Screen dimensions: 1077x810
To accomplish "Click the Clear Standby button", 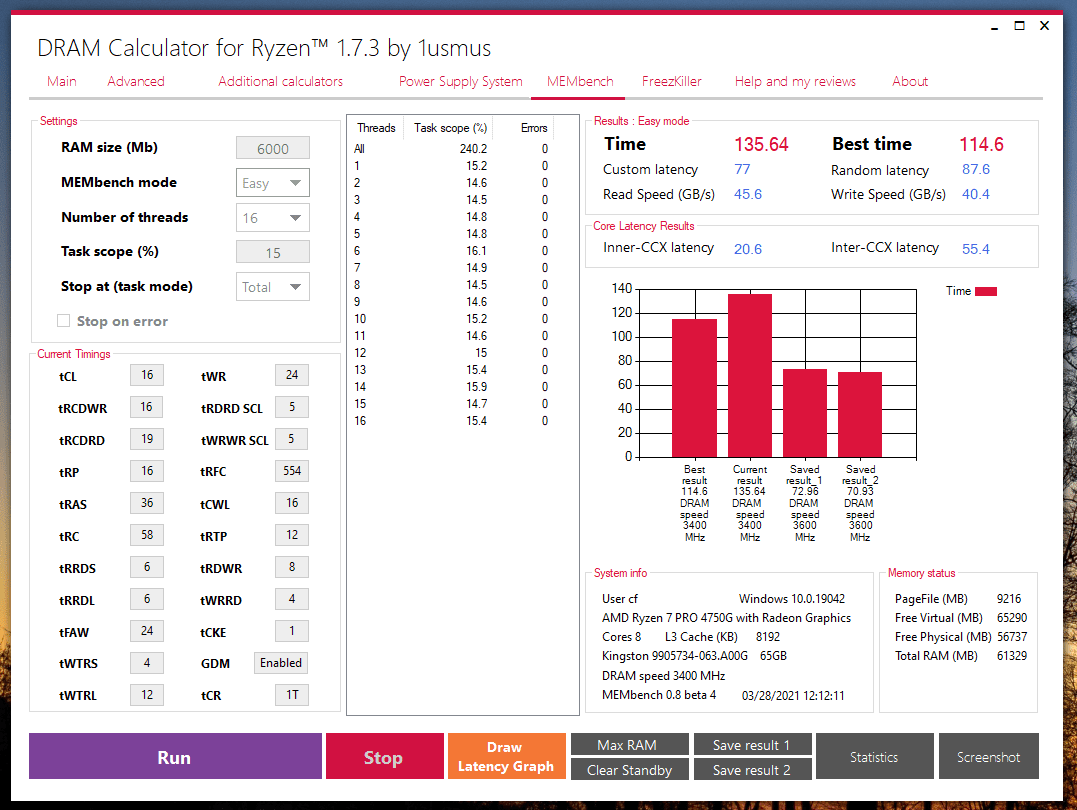I will (x=629, y=769).
